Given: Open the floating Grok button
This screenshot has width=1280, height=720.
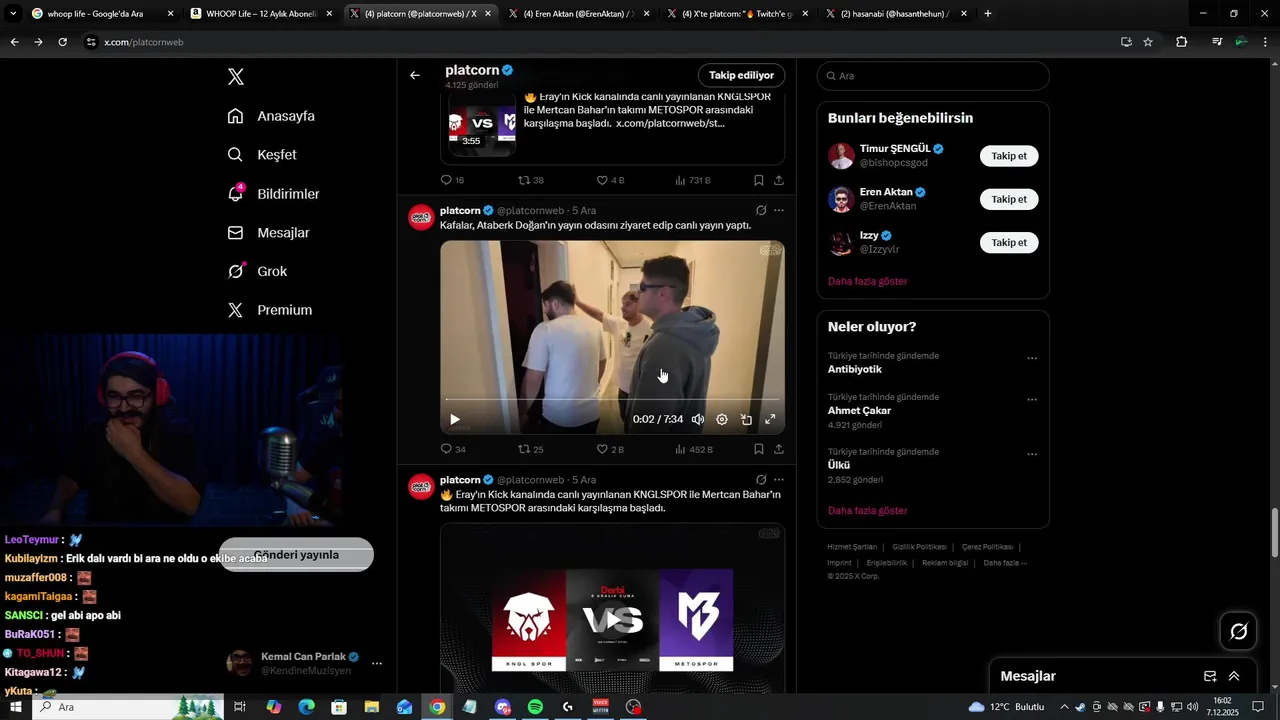Looking at the screenshot, I should point(1238,631).
